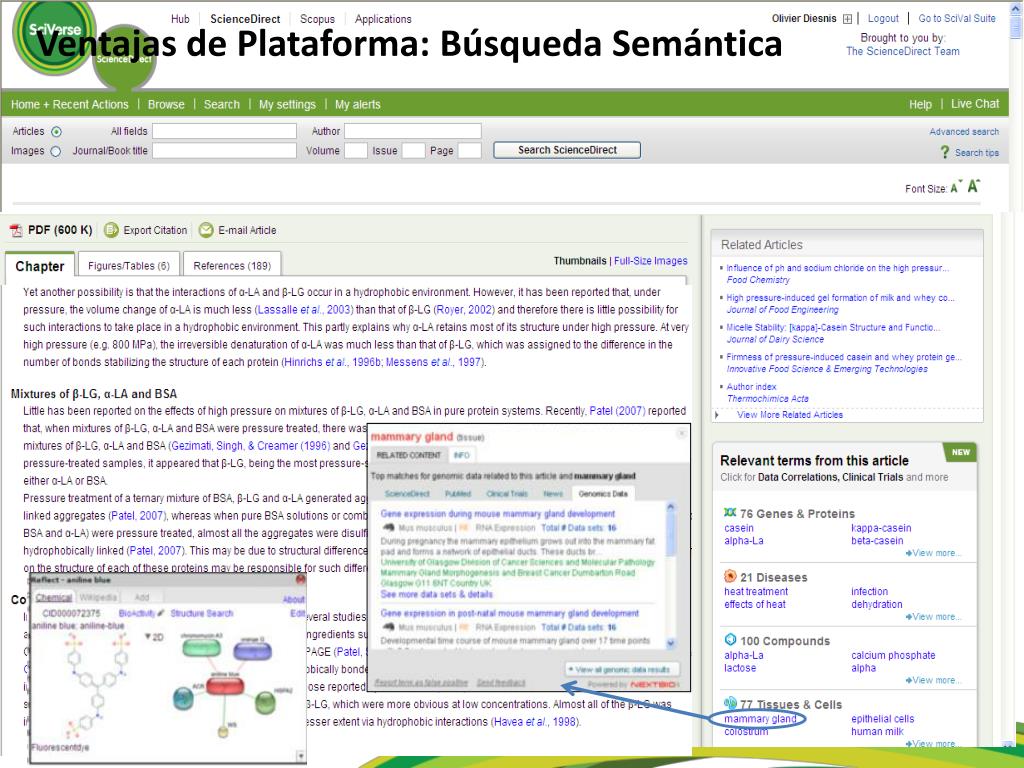The height and width of the screenshot is (768, 1024).
Task: Click the page vertical scrollbar up arrow
Action: (x=1016, y=7)
